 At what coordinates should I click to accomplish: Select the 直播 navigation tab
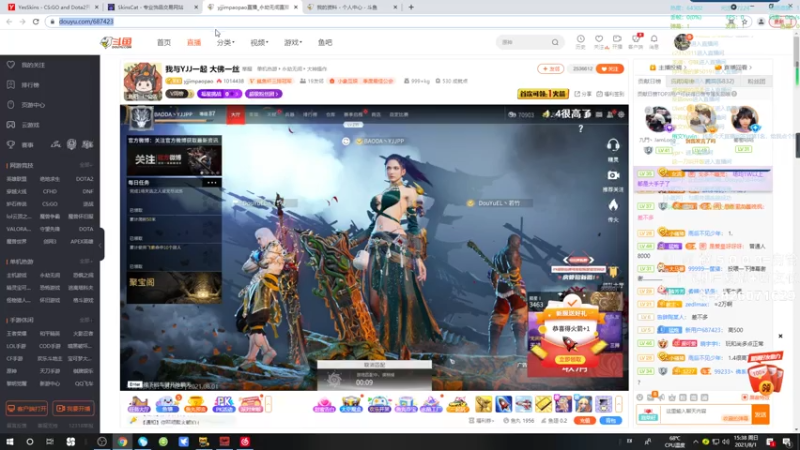coord(194,42)
